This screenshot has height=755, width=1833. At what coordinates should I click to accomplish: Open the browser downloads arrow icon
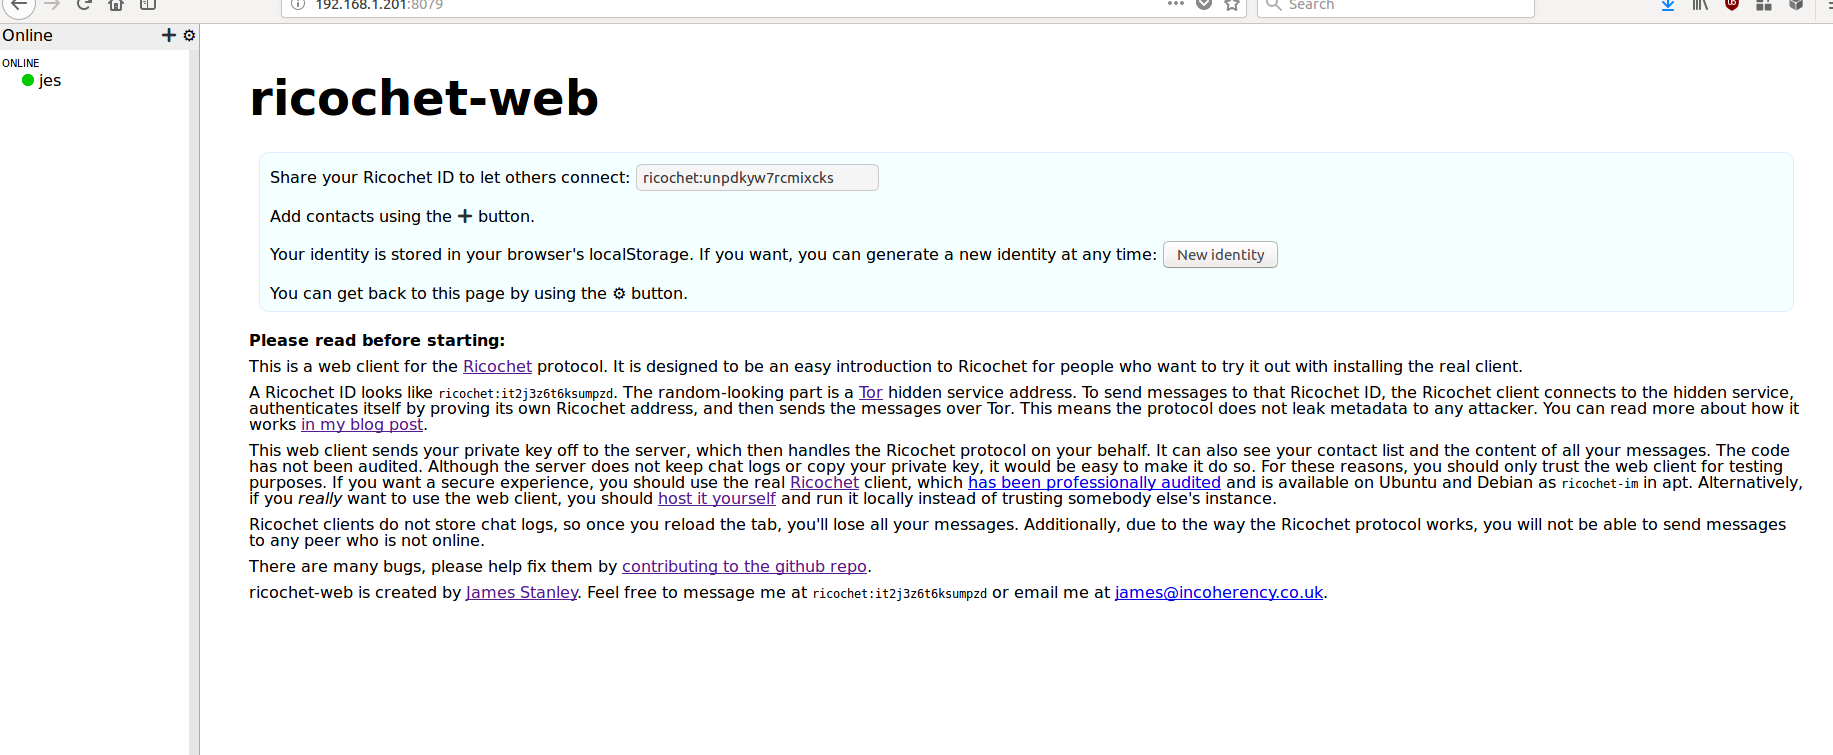[1668, 5]
